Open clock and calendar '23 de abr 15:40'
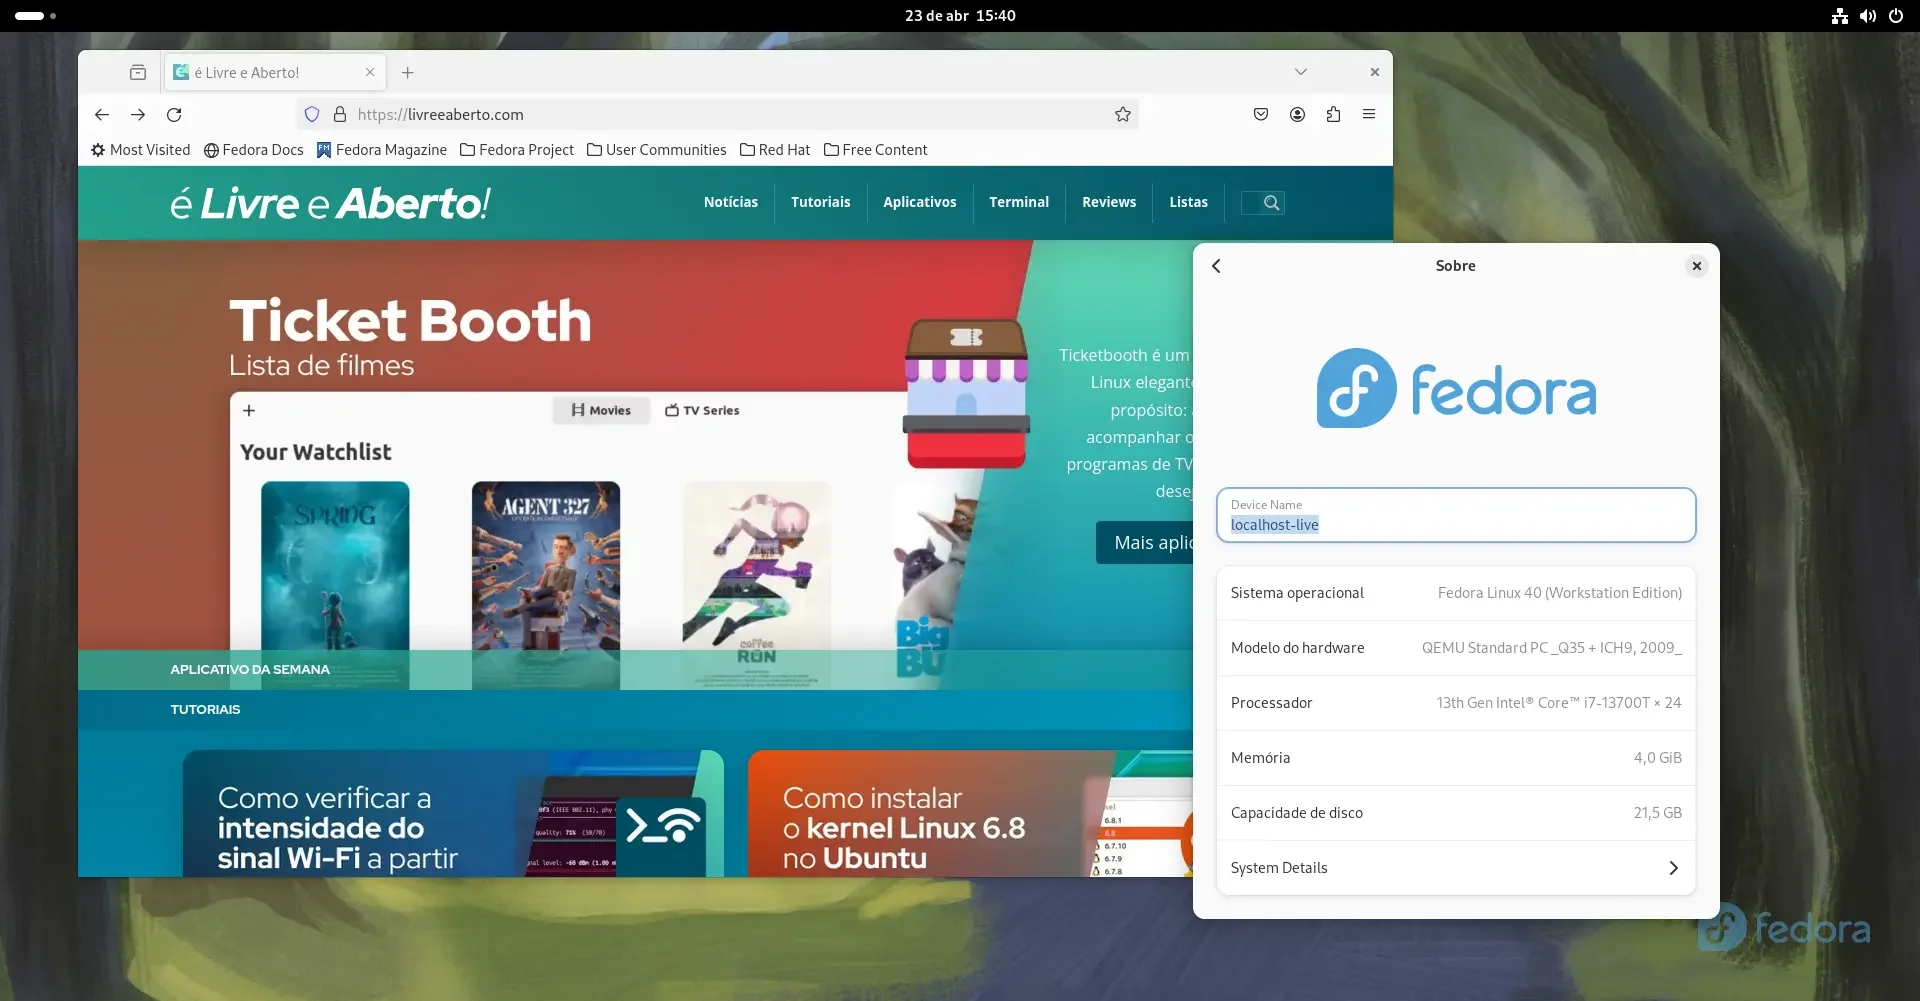Viewport: 1920px width, 1001px height. tap(960, 16)
